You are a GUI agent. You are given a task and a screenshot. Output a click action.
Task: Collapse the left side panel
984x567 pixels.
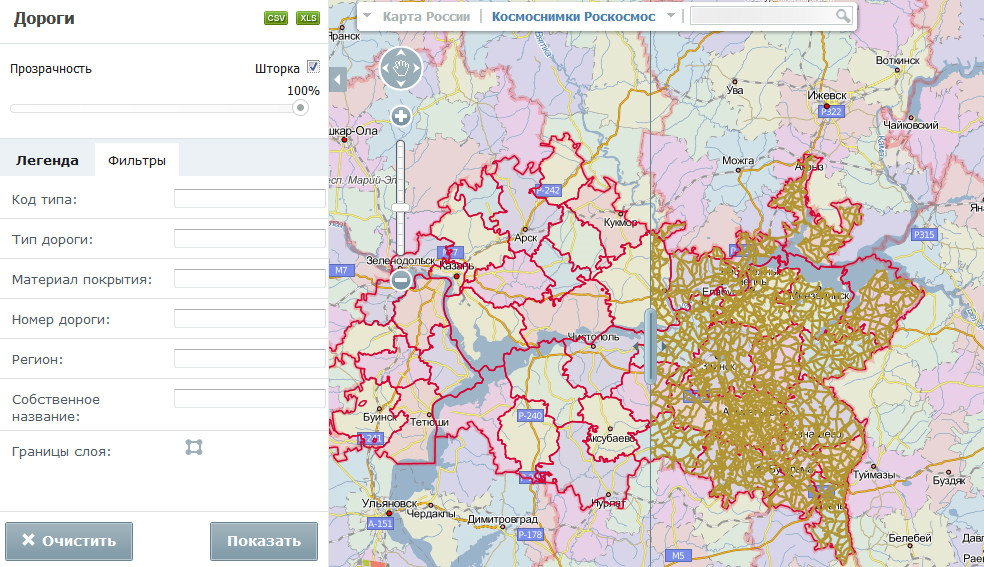[x=337, y=79]
